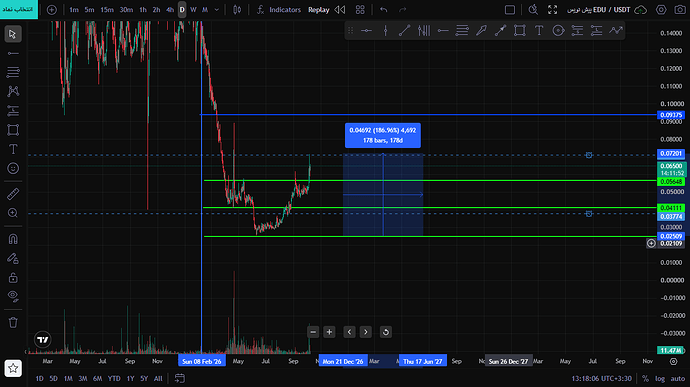Open Fibonacci and Gann tools in left sidebar

(13, 72)
